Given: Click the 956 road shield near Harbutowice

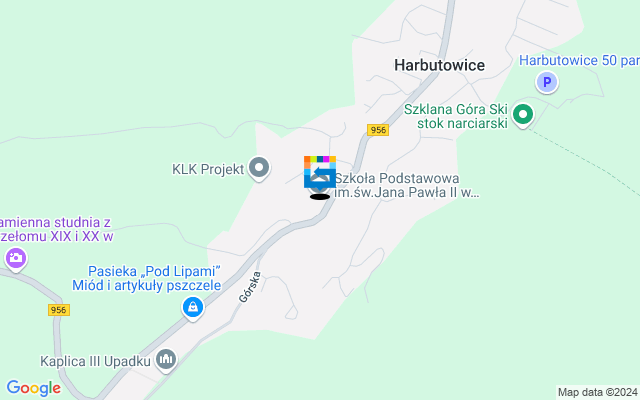Looking at the screenshot, I should (x=378, y=130).
